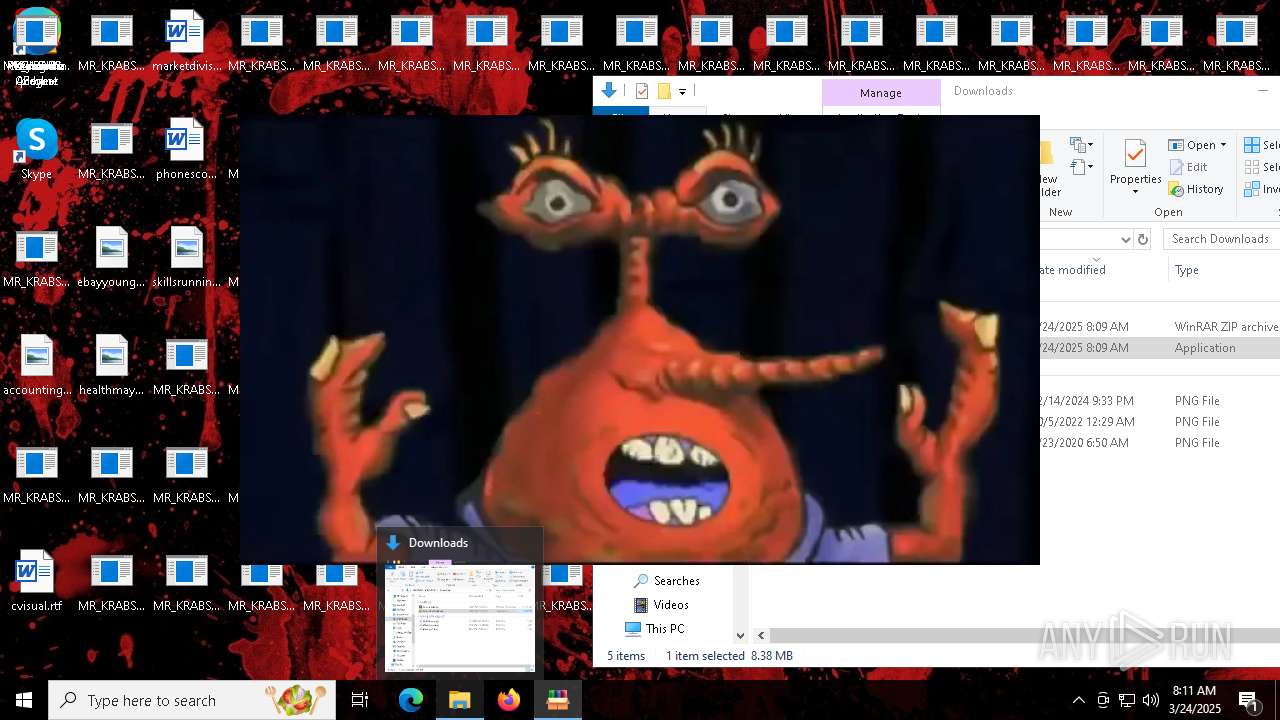
Task: Expand the Open dropdown arrow in ribbon
Action: (x=1223, y=145)
